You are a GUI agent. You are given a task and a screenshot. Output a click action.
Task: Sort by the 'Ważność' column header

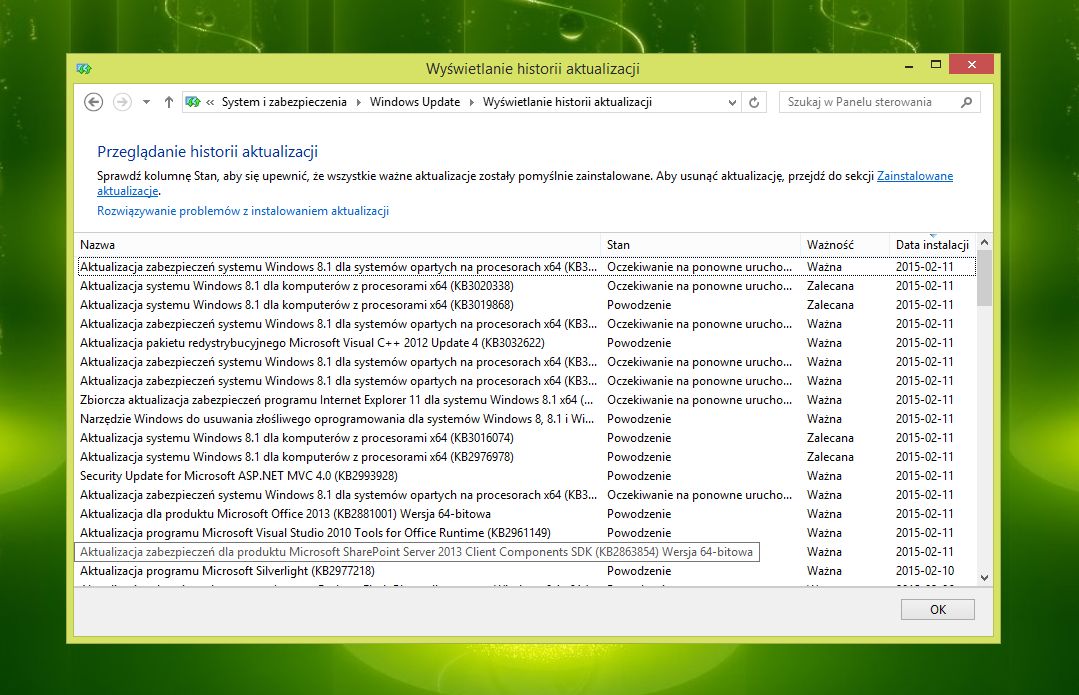(844, 244)
